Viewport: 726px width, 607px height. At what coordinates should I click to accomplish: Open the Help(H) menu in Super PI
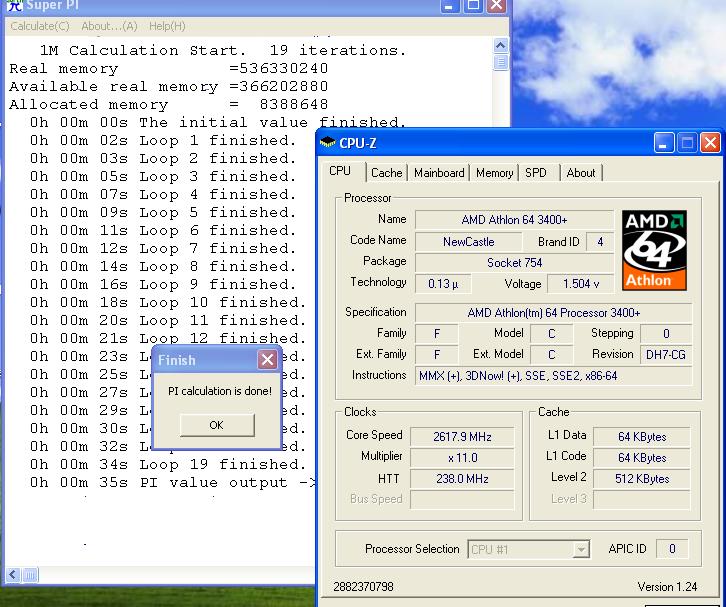pos(167,26)
